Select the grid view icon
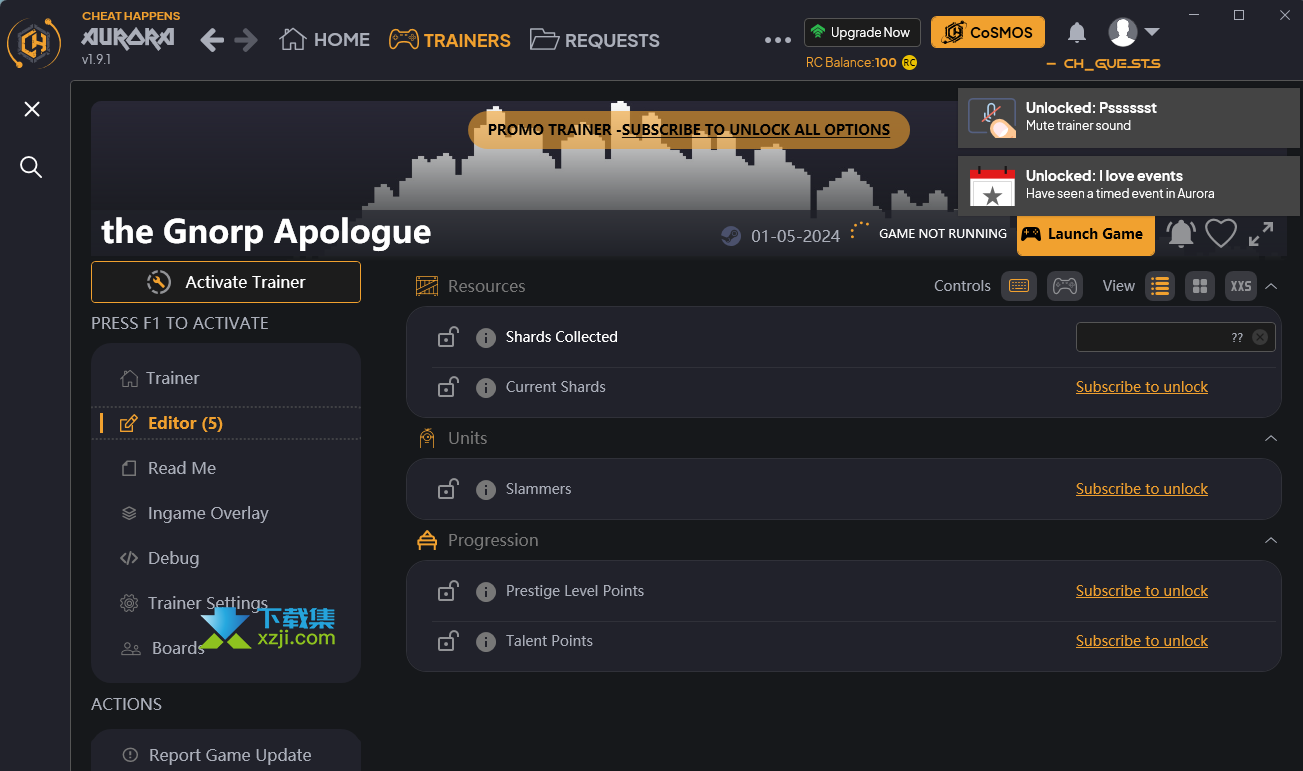 (1200, 286)
